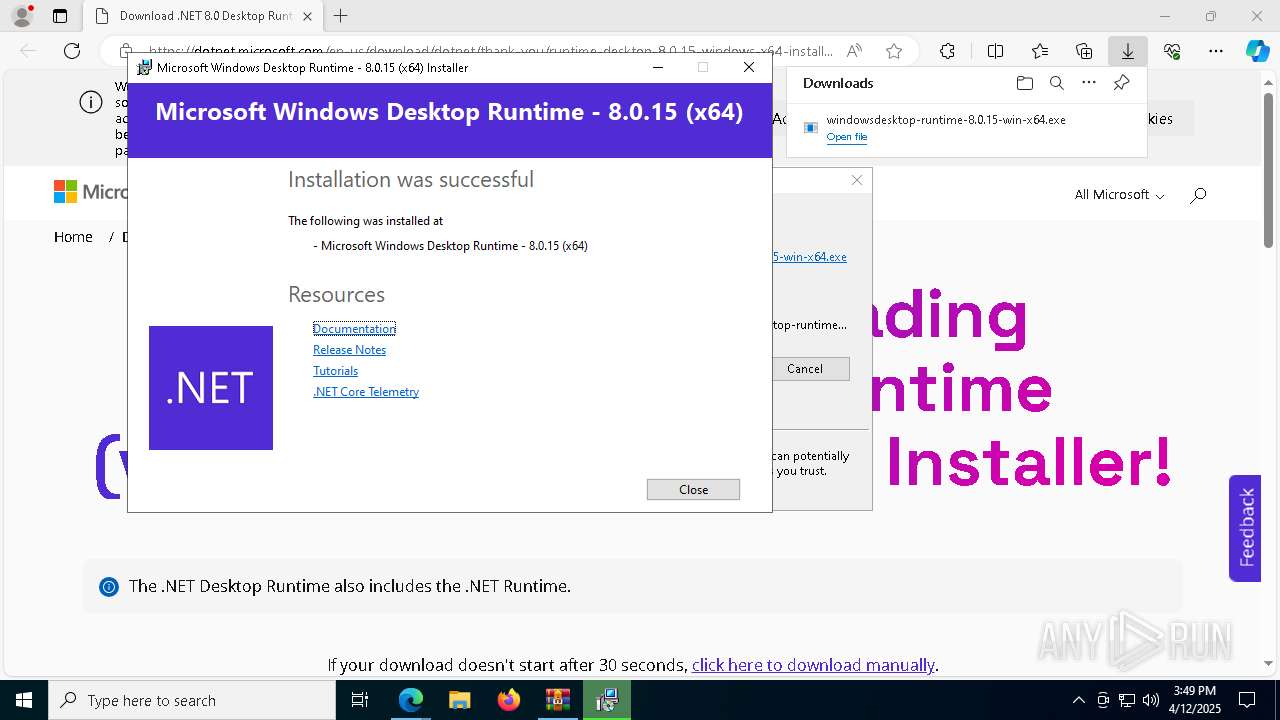
Task: Click Open file link for downloaded runtime
Action: [846, 137]
